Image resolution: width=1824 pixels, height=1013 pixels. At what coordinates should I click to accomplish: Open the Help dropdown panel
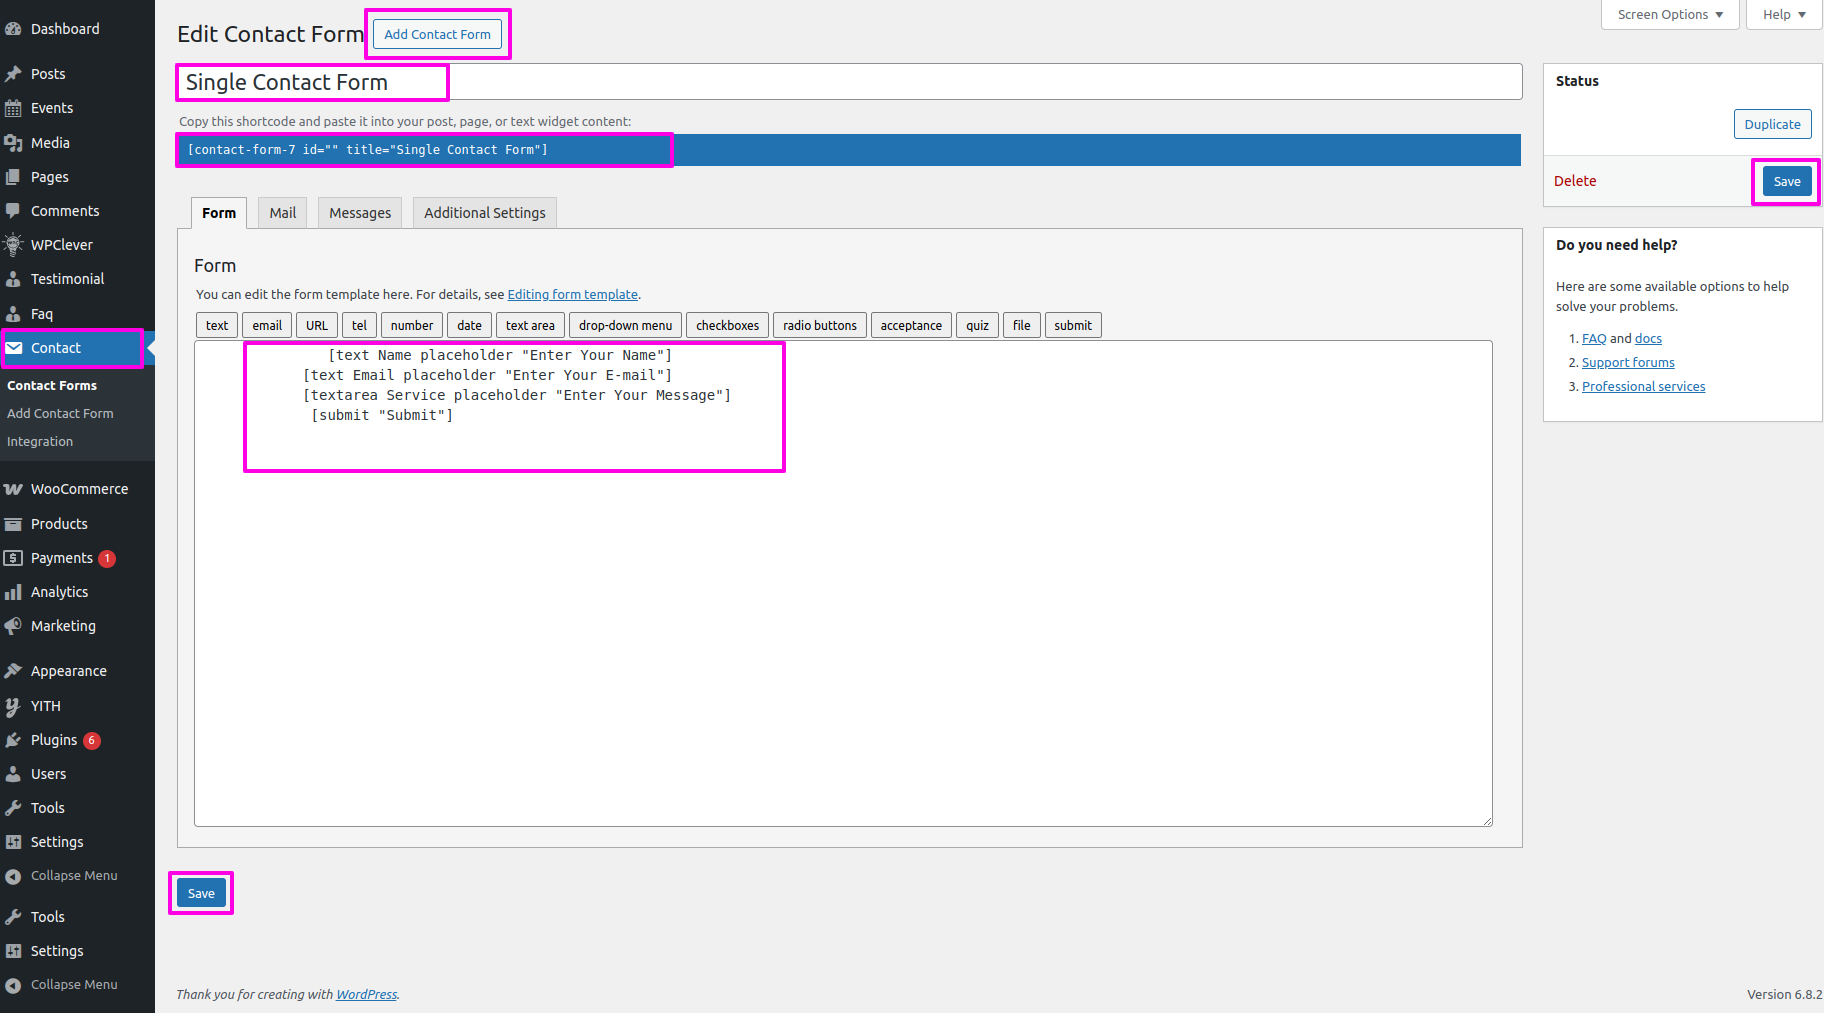(1783, 15)
